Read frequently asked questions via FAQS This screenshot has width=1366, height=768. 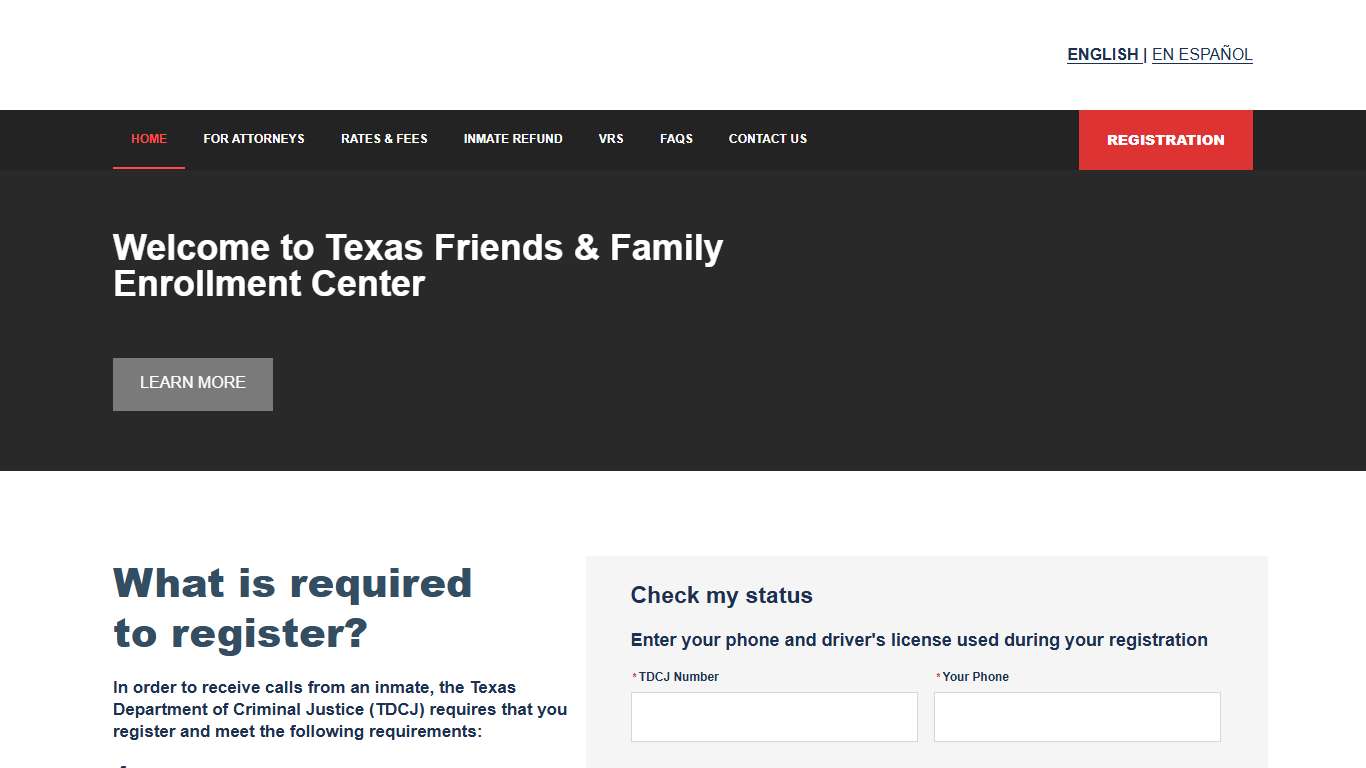click(676, 139)
